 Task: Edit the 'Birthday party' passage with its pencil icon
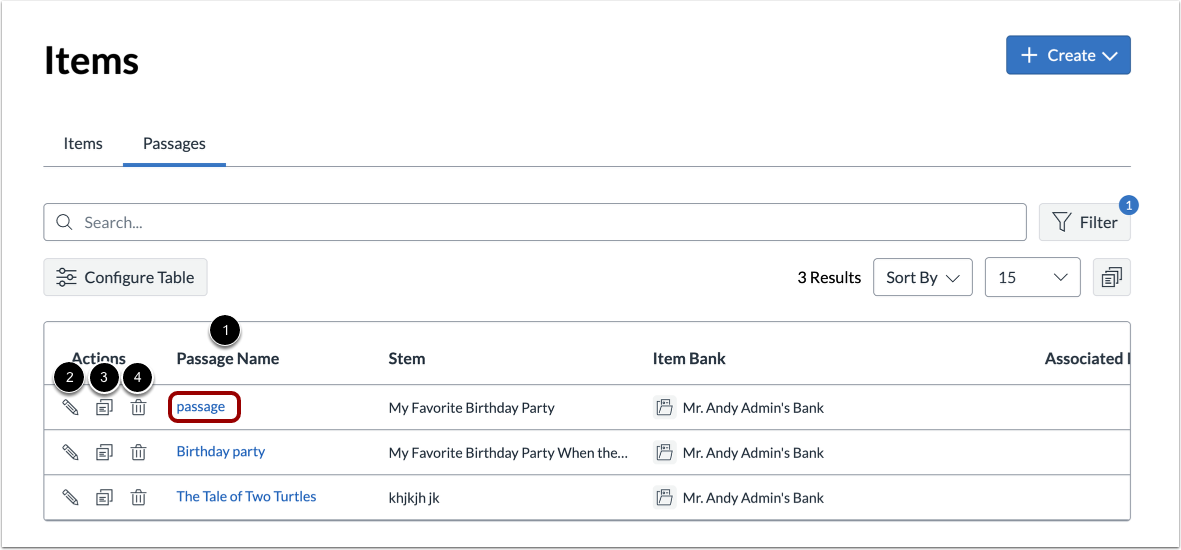70,452
